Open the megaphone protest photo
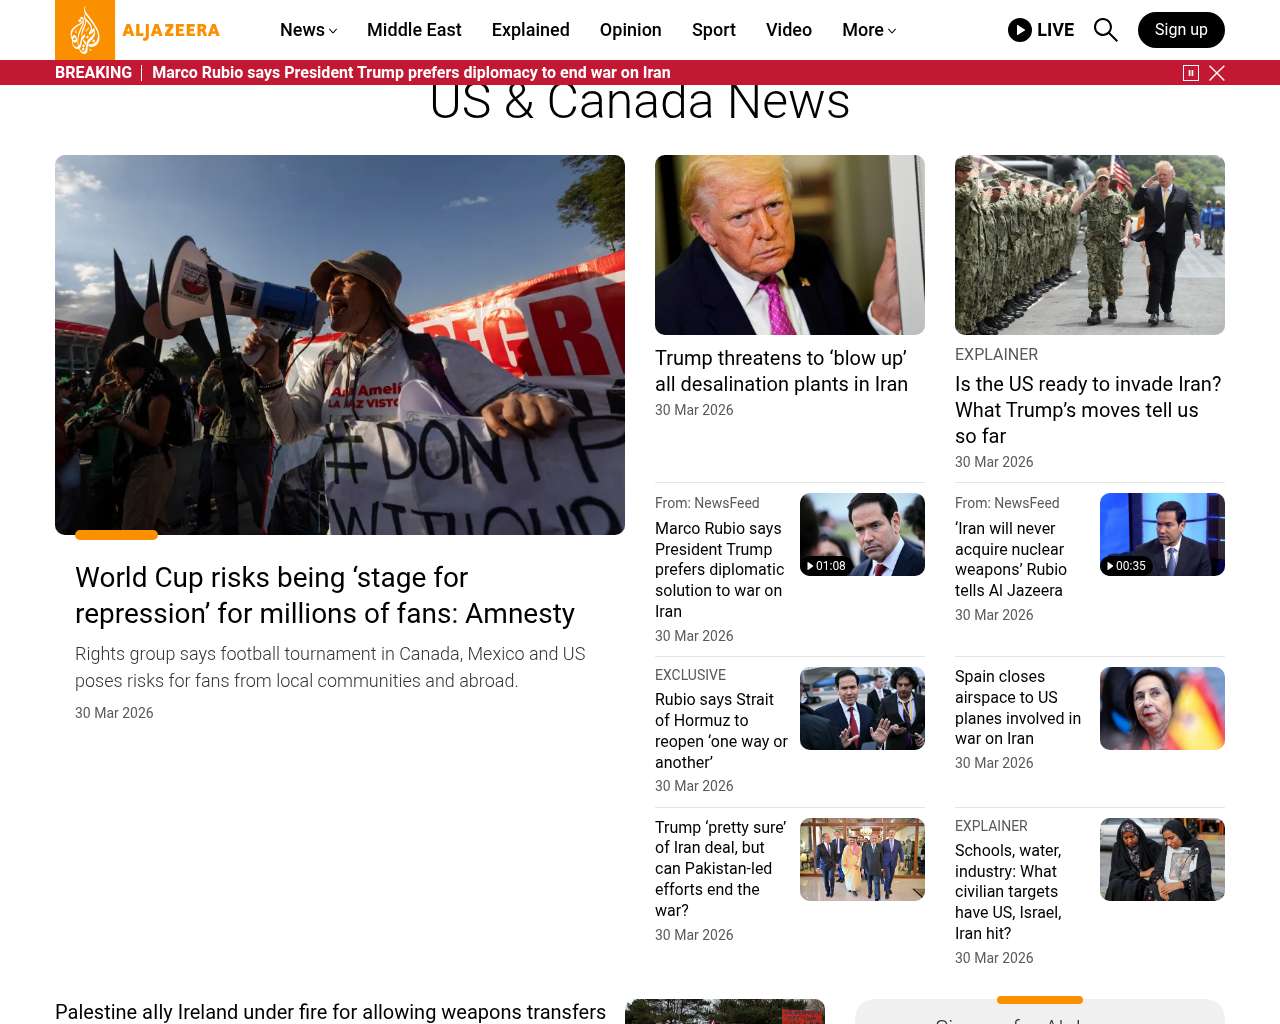1280x1024 pixels. [340, 345]
